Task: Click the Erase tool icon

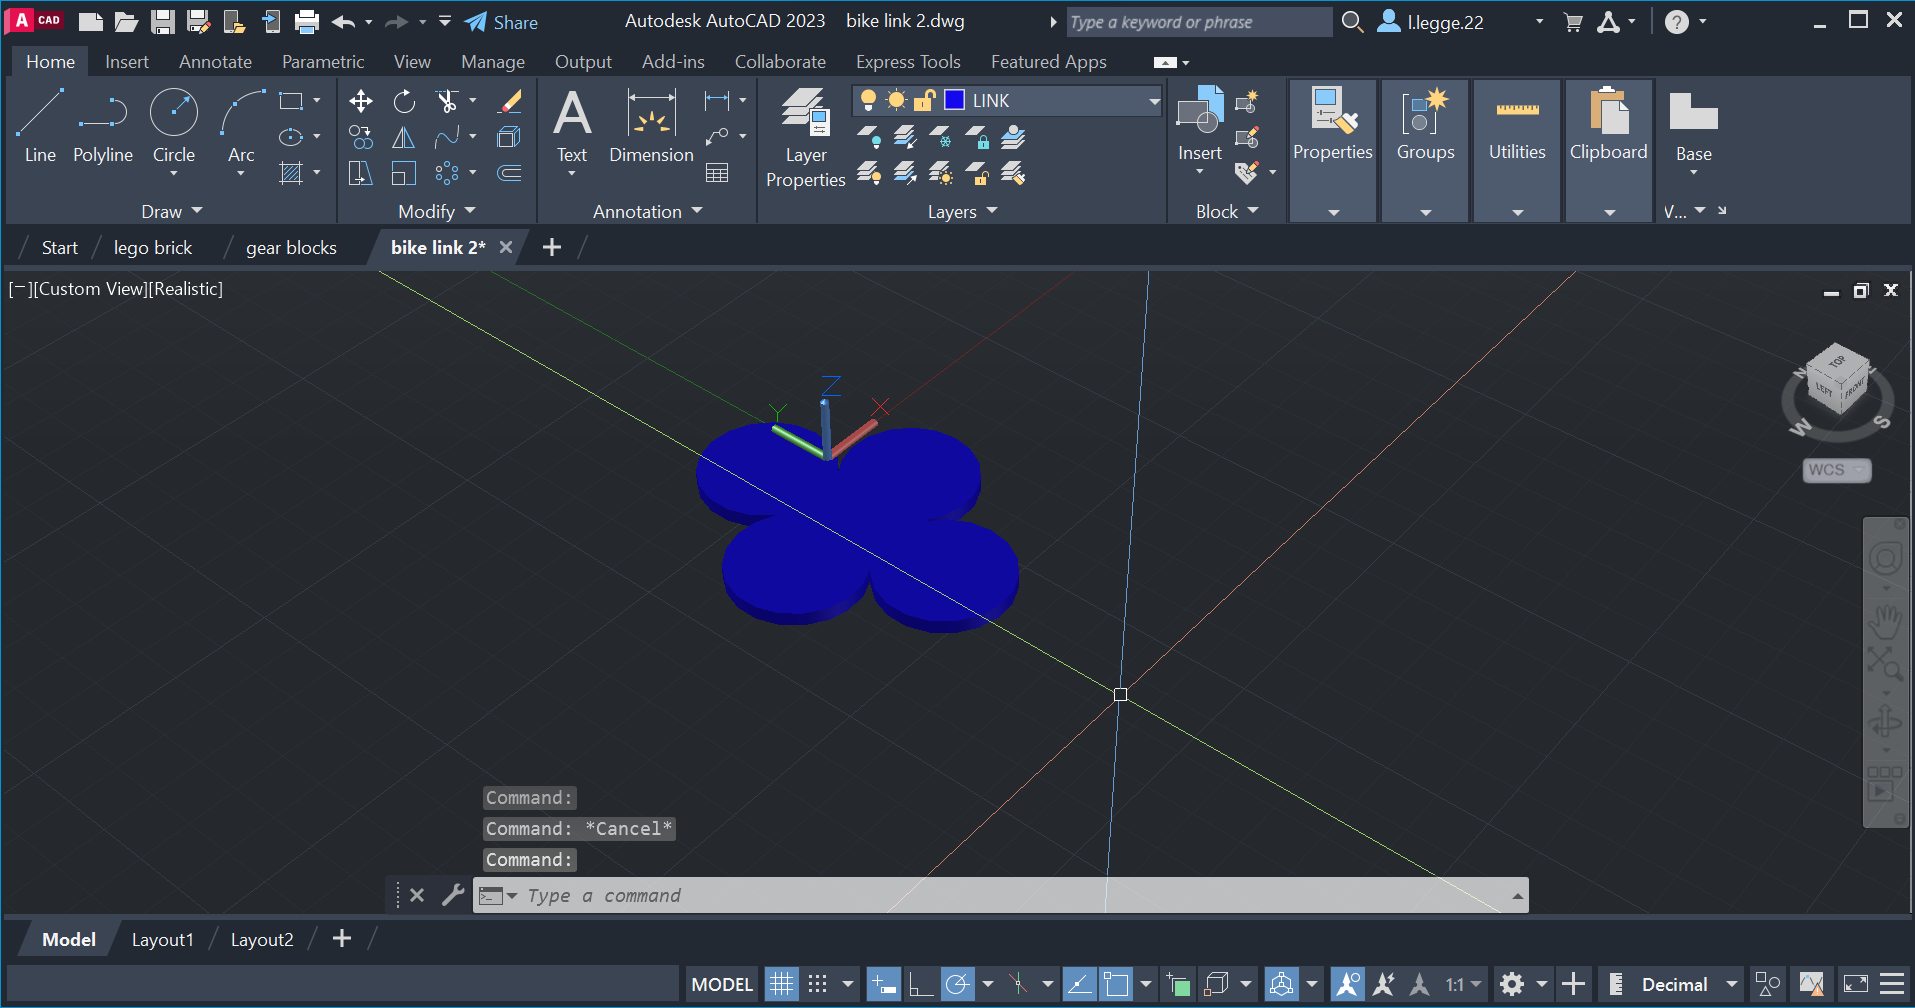Action: coord(510,101)
